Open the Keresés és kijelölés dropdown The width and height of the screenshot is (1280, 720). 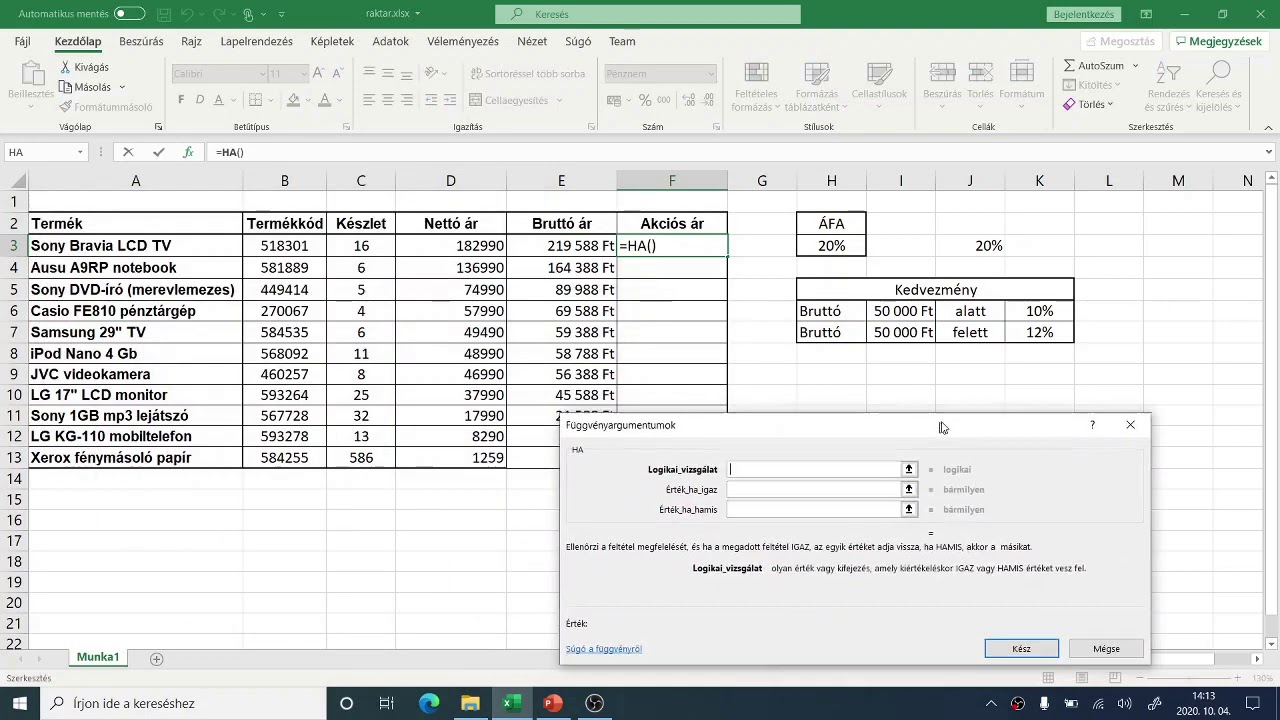[1219, 87]
